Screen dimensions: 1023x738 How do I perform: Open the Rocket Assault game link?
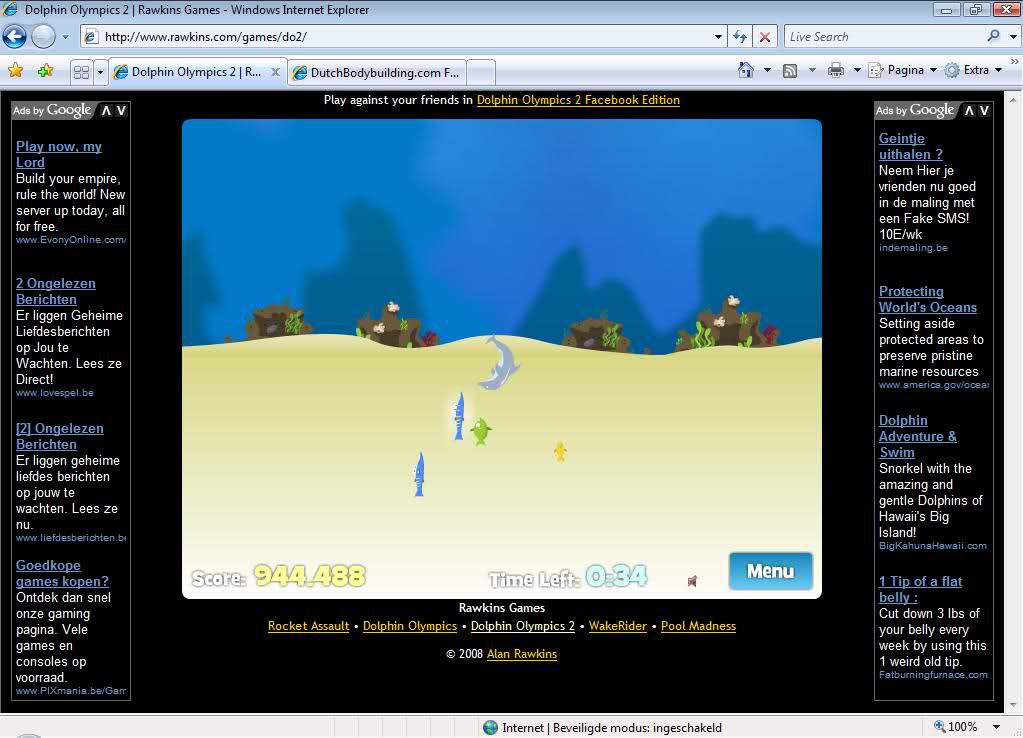click(x=308, y=626)
